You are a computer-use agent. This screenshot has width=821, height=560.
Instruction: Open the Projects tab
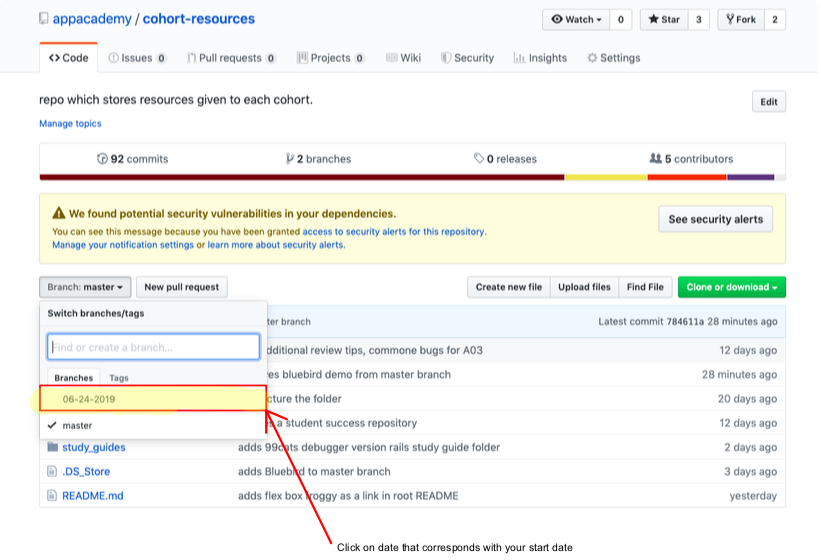coord(330,58)
